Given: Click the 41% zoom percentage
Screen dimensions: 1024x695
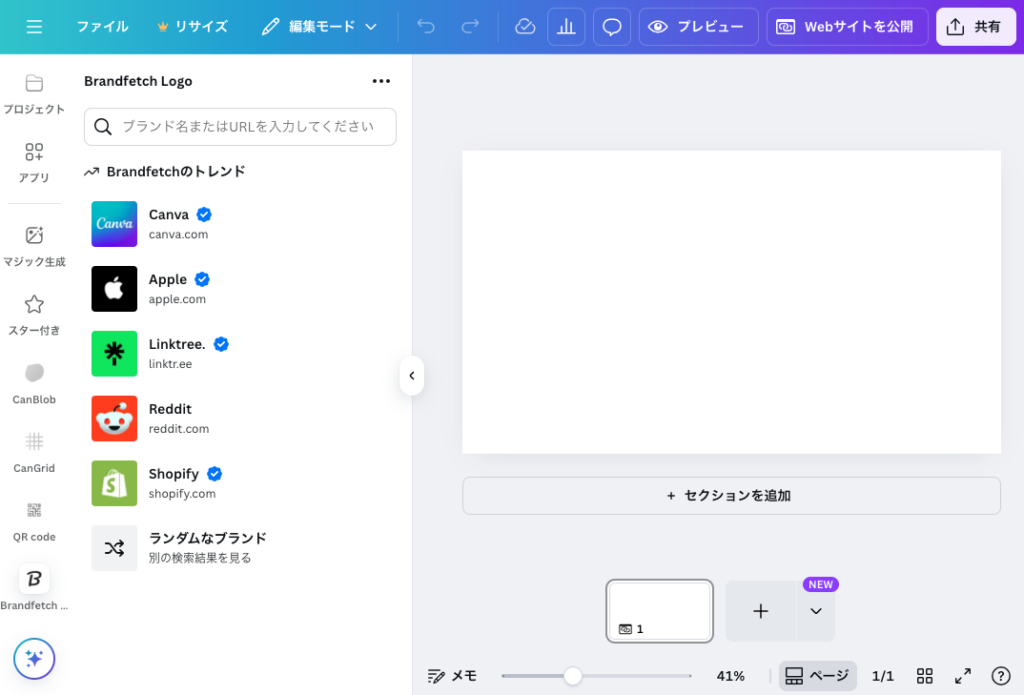Looking at the screenshot, I should [x=730, y=676].
